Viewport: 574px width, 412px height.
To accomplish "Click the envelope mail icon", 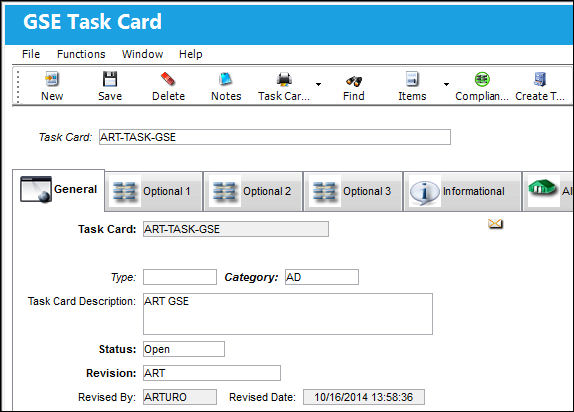I will click(495, 223).
